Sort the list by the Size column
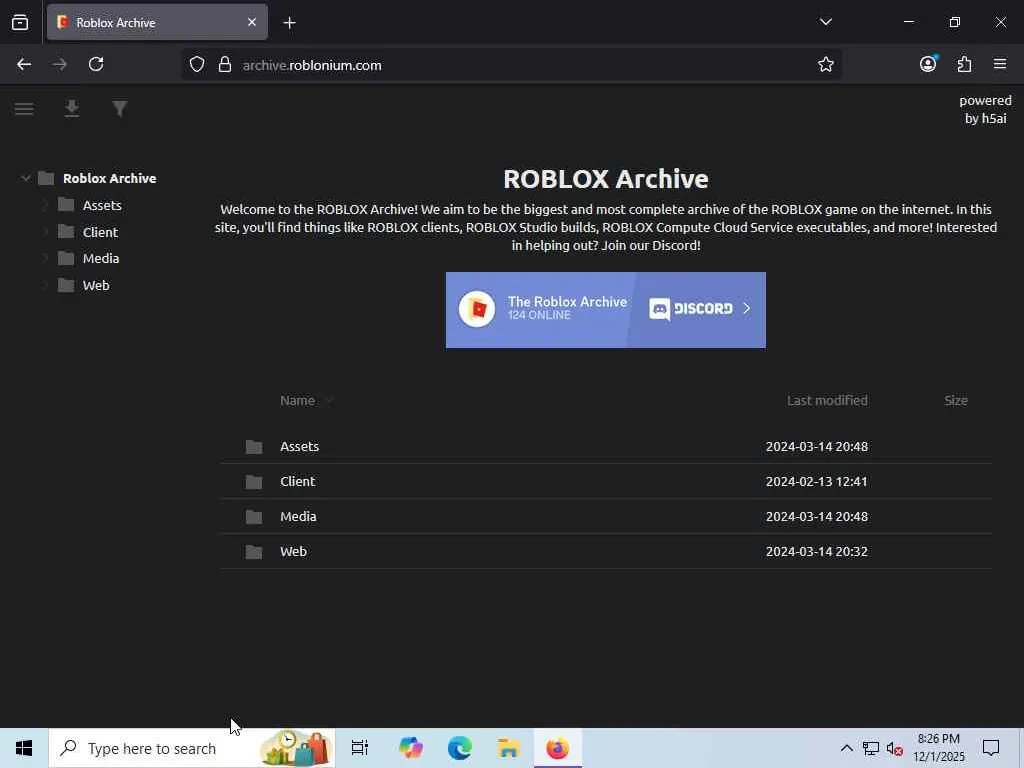The image size is (1024, 768). click(956, 400)
